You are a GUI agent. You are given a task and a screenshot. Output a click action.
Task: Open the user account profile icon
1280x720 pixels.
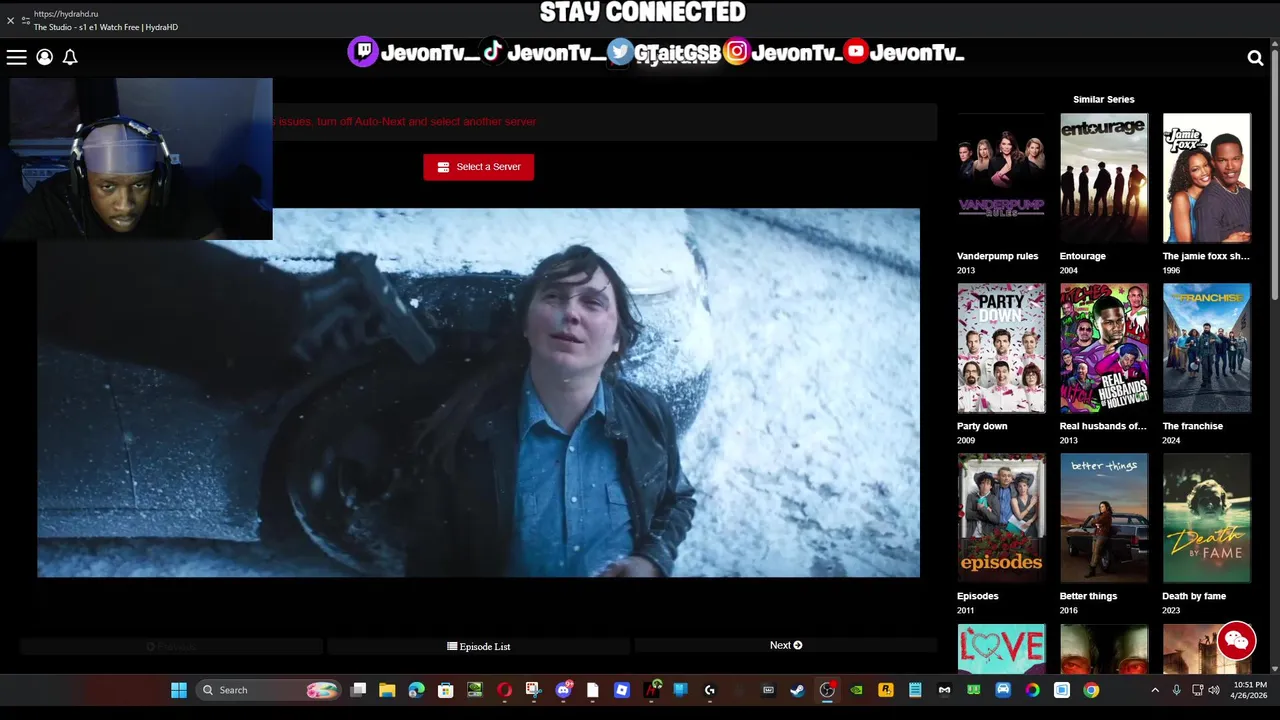coord(44,57)
